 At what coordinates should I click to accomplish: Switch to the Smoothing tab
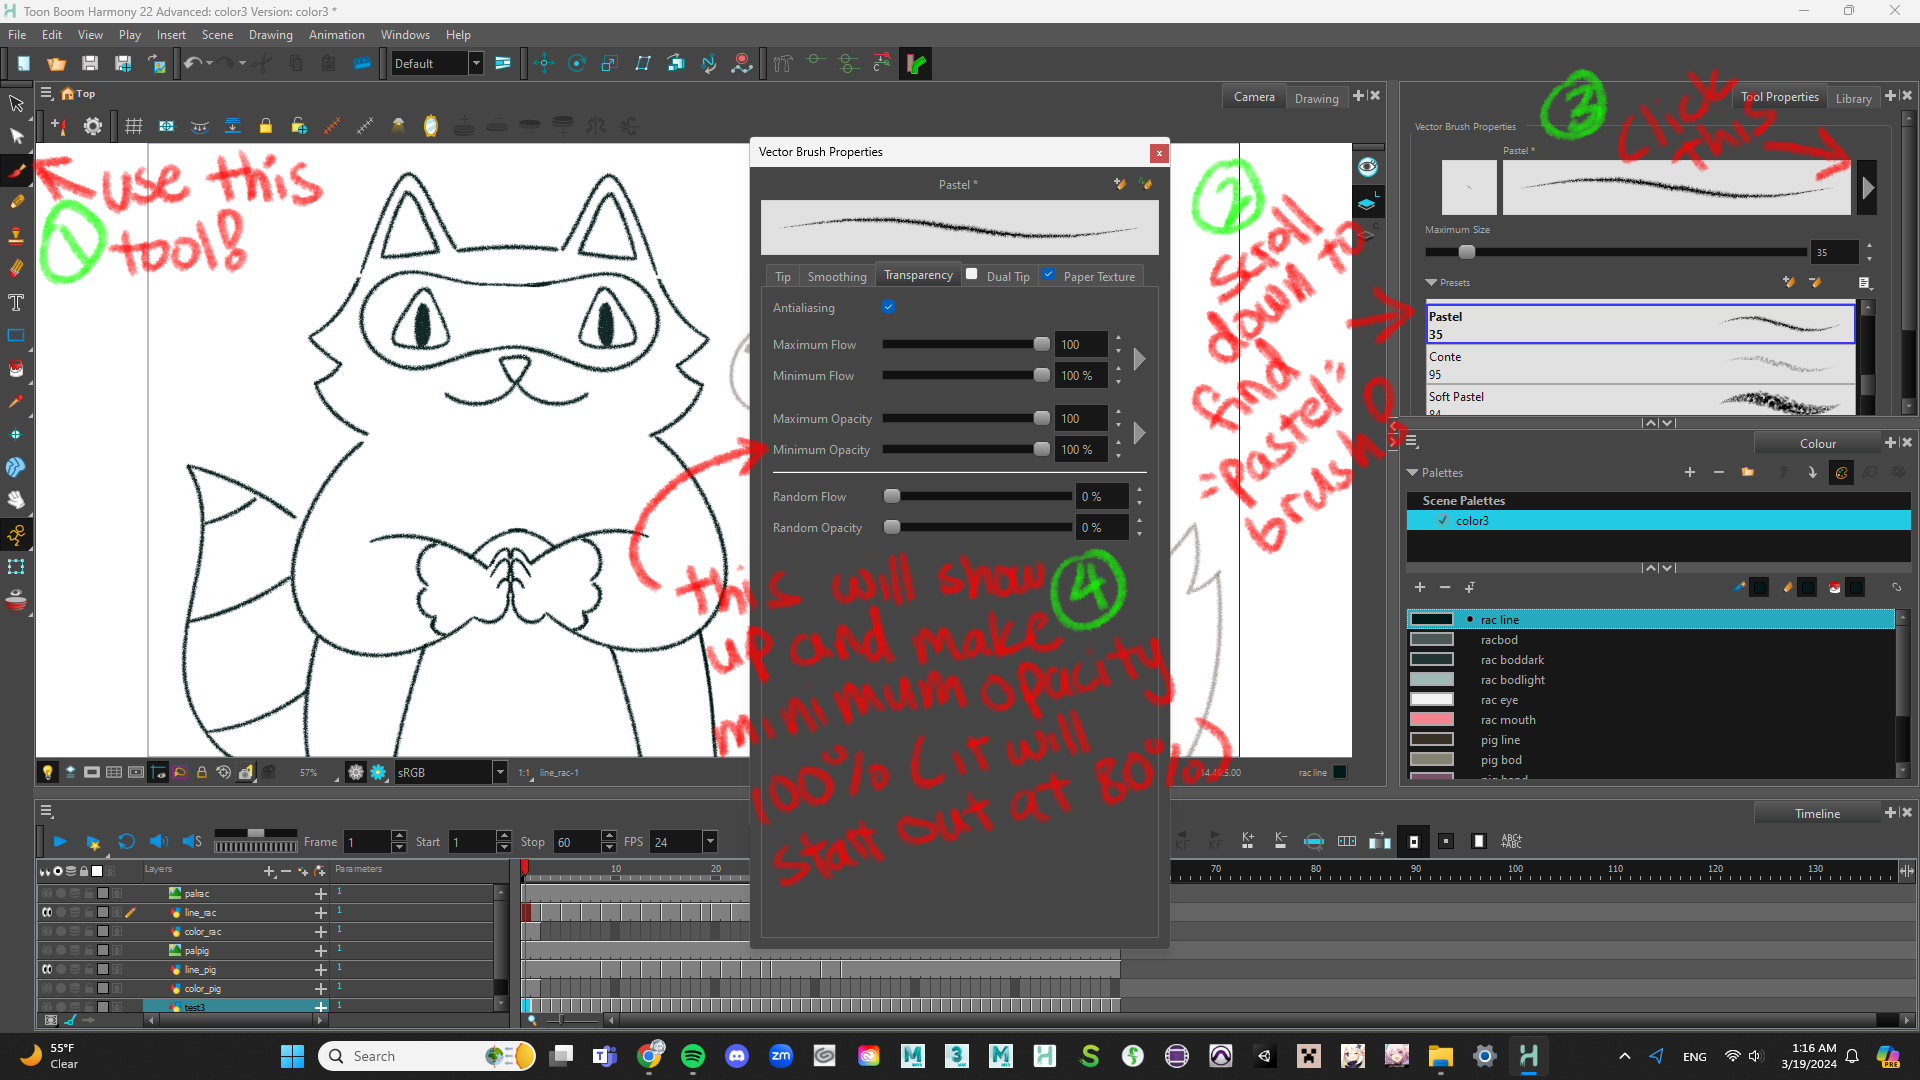(836, 277)
